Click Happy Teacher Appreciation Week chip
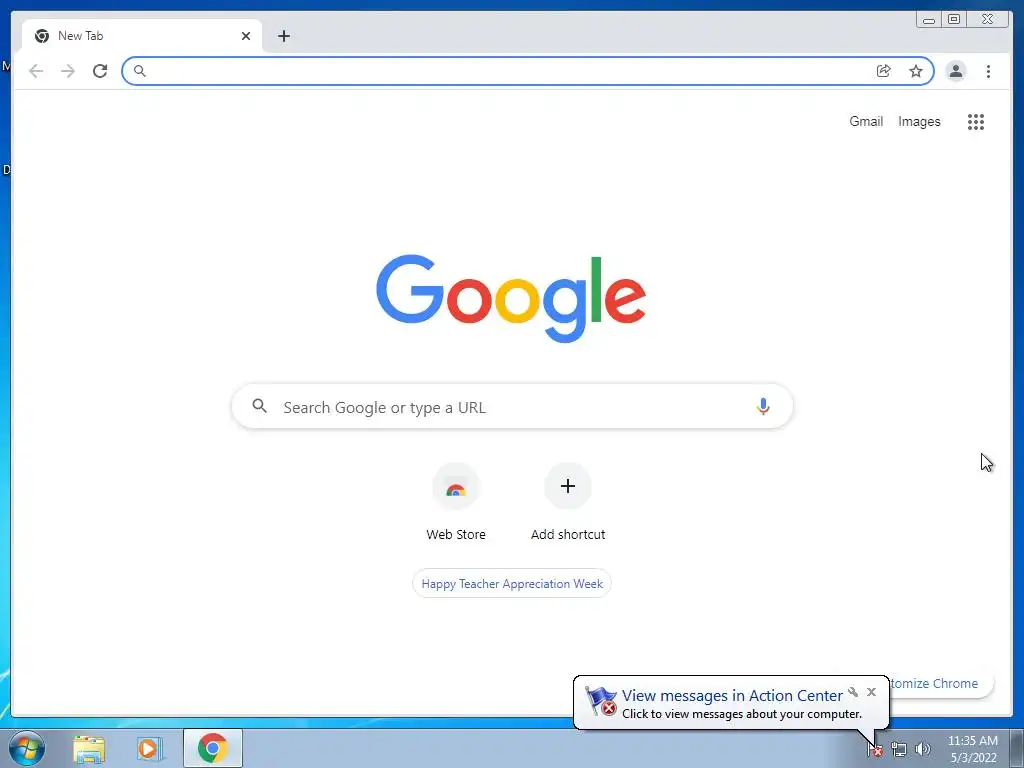The width and height of the screenshot is (1024, 768). pyautogui.click(x=512, y=584)
